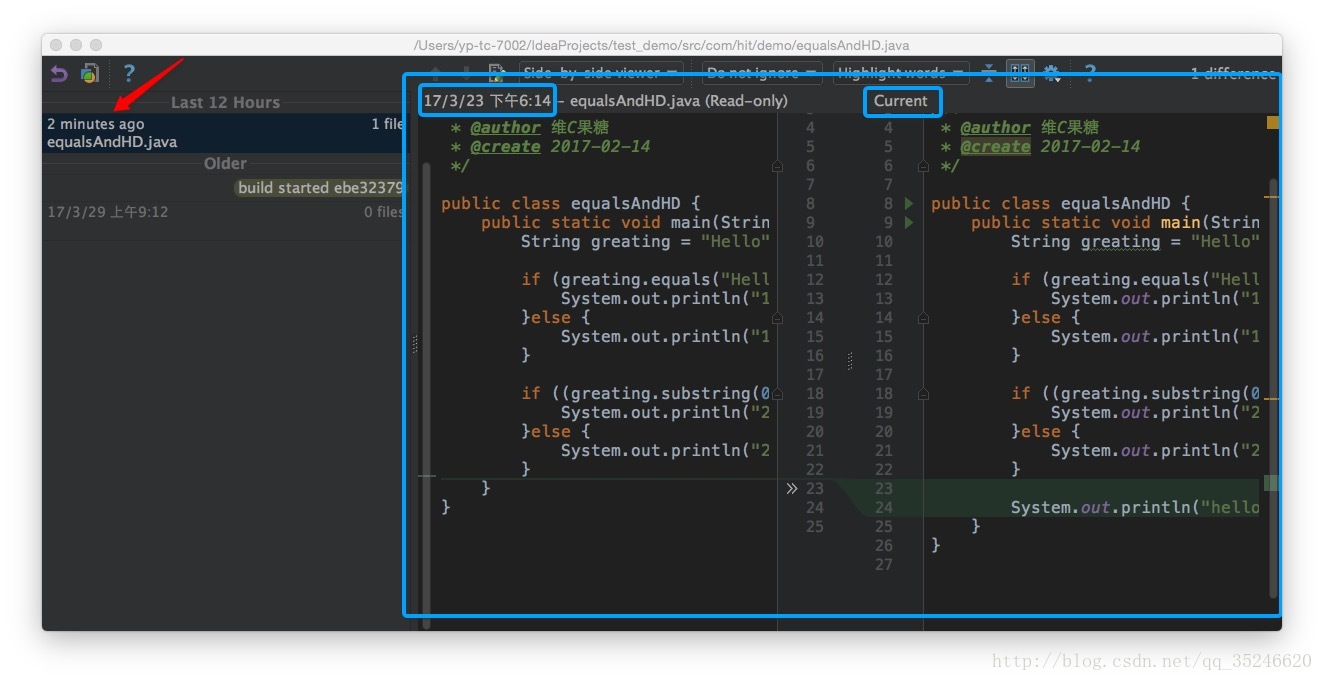1324x681 pixels.
Task: Click the run arrow beside line 8
Action: (909, 204)
